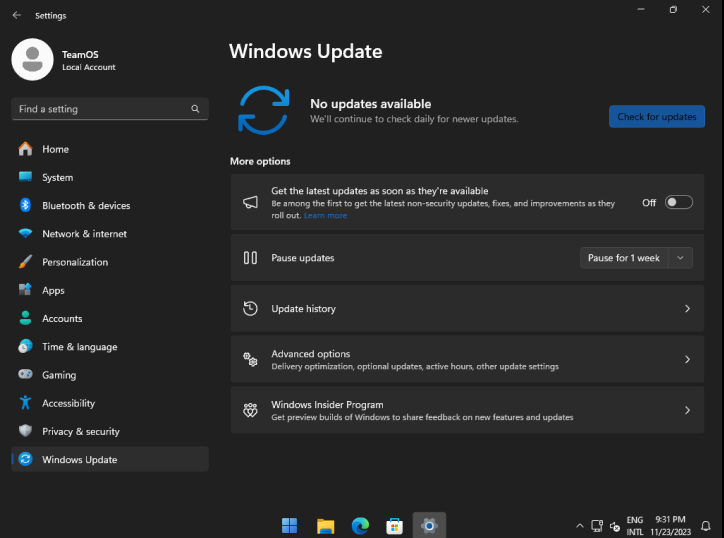The height and width of the screenshot is (538, 724).
Task: Open Network & internet settings
Action: [110, 233]
